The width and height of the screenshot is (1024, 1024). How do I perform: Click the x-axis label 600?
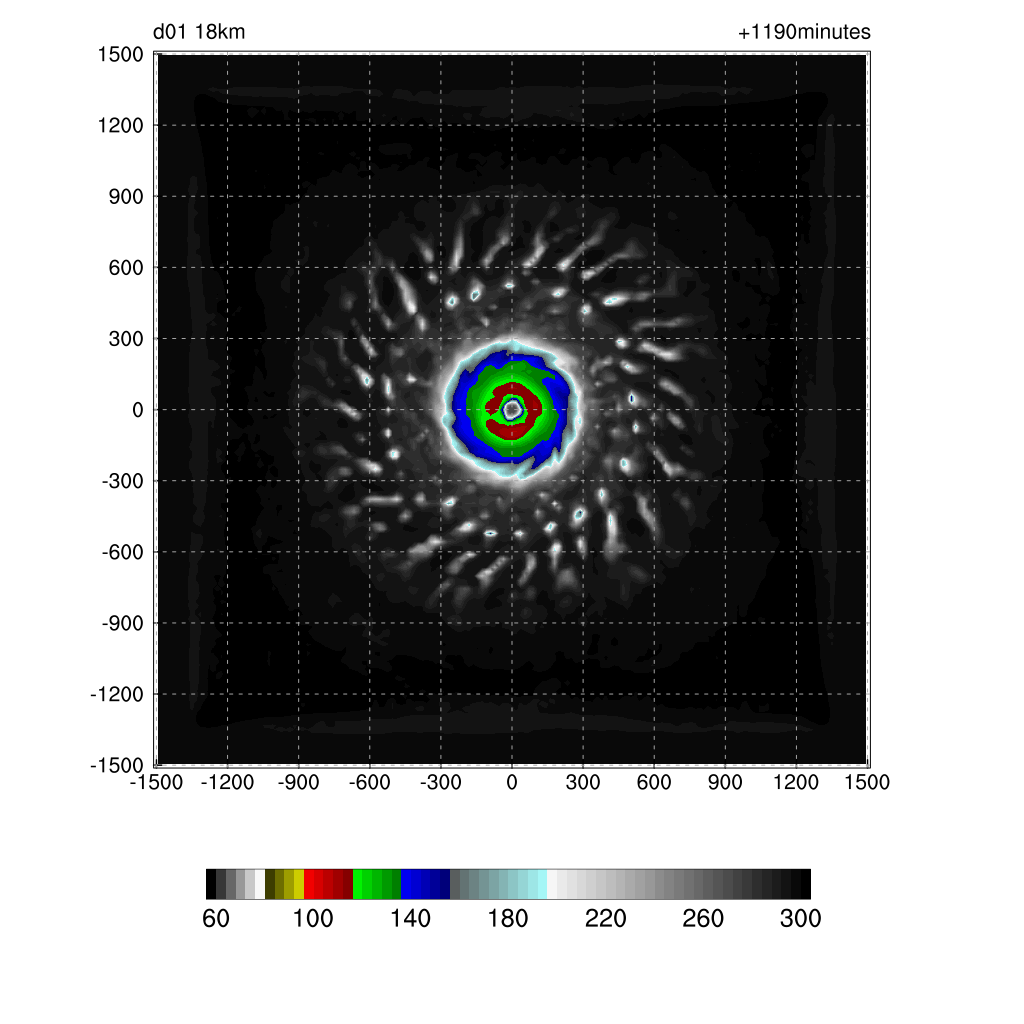(654, 782)
